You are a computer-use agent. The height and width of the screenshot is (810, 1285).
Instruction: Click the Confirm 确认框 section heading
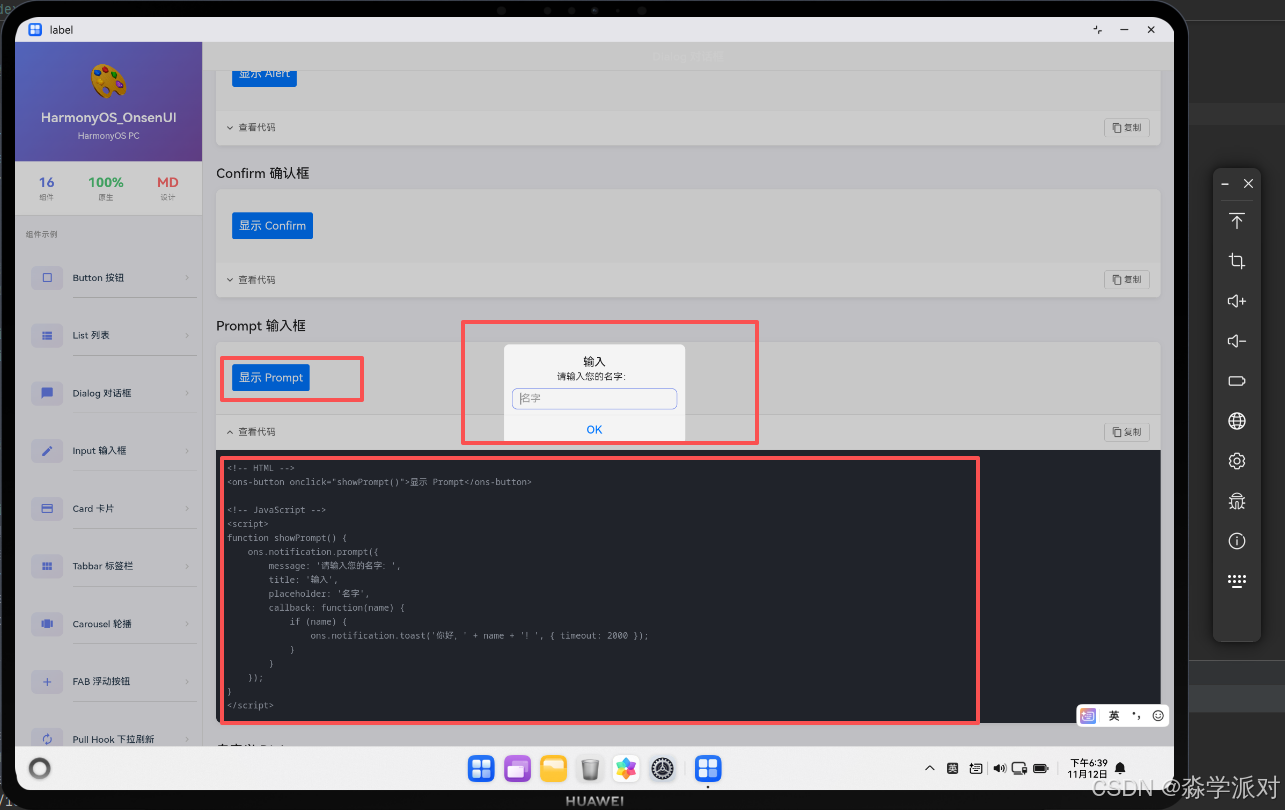pos(263,173)
